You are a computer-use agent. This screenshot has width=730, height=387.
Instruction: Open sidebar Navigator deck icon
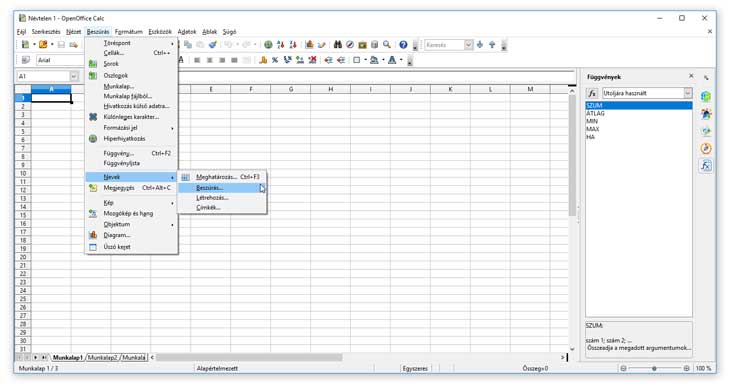coord(706,149)
